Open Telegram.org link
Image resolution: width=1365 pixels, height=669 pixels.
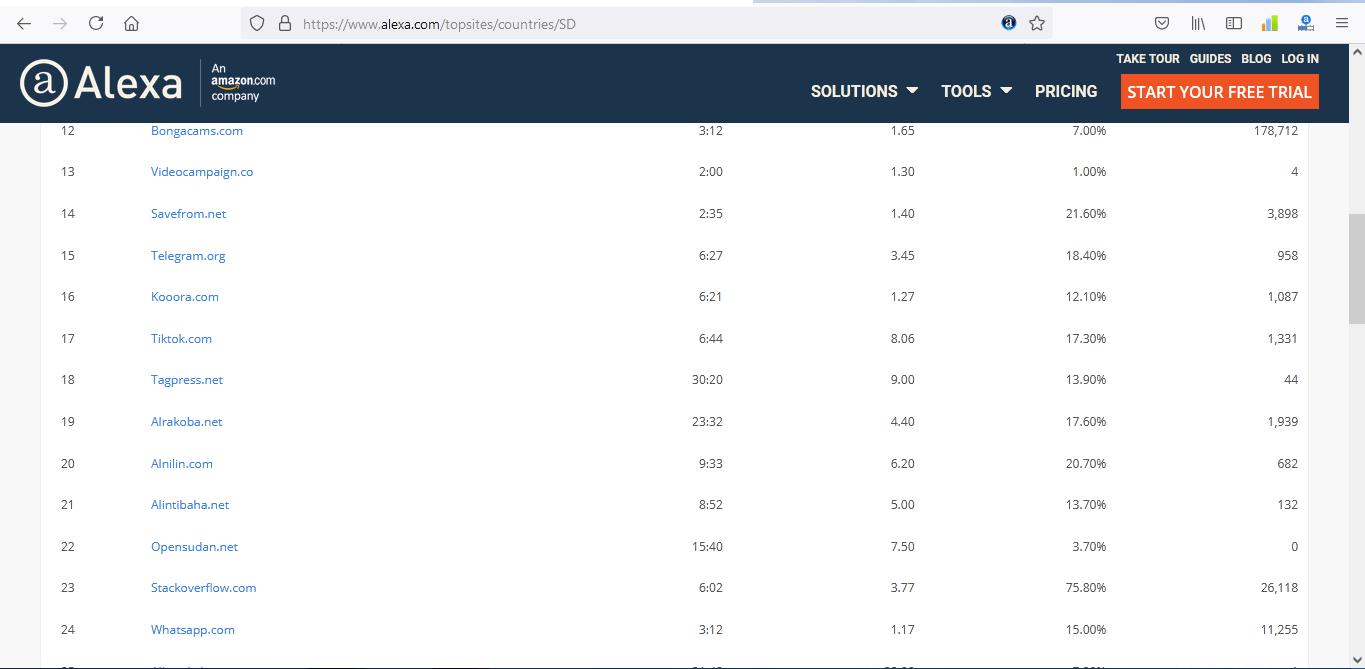(x=188, y=256)
